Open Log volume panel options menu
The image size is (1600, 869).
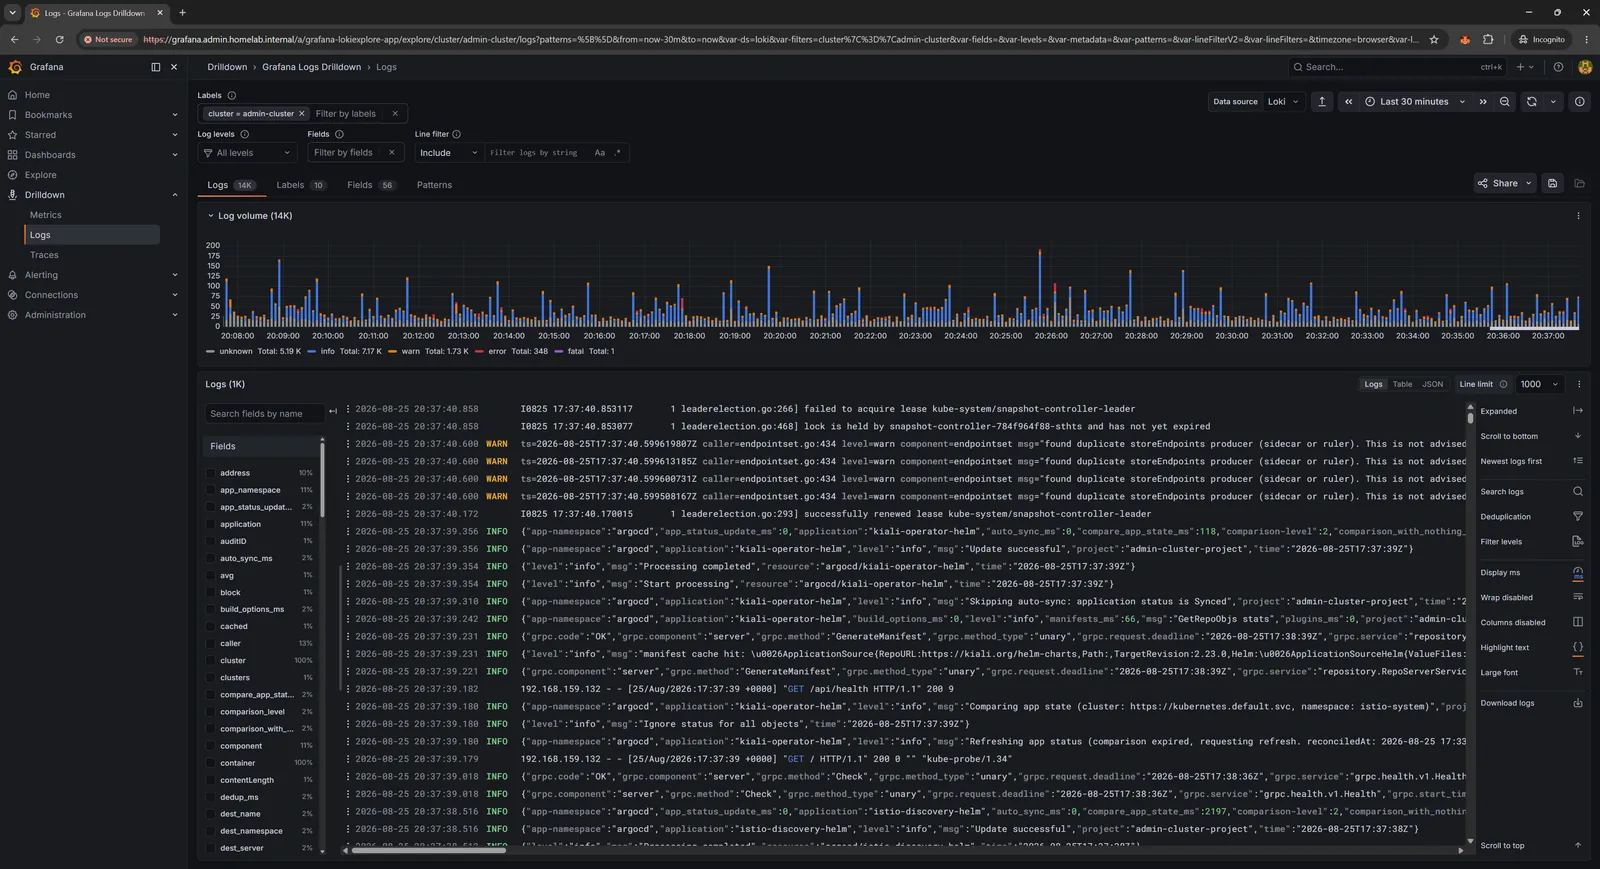click(1578, 216)
